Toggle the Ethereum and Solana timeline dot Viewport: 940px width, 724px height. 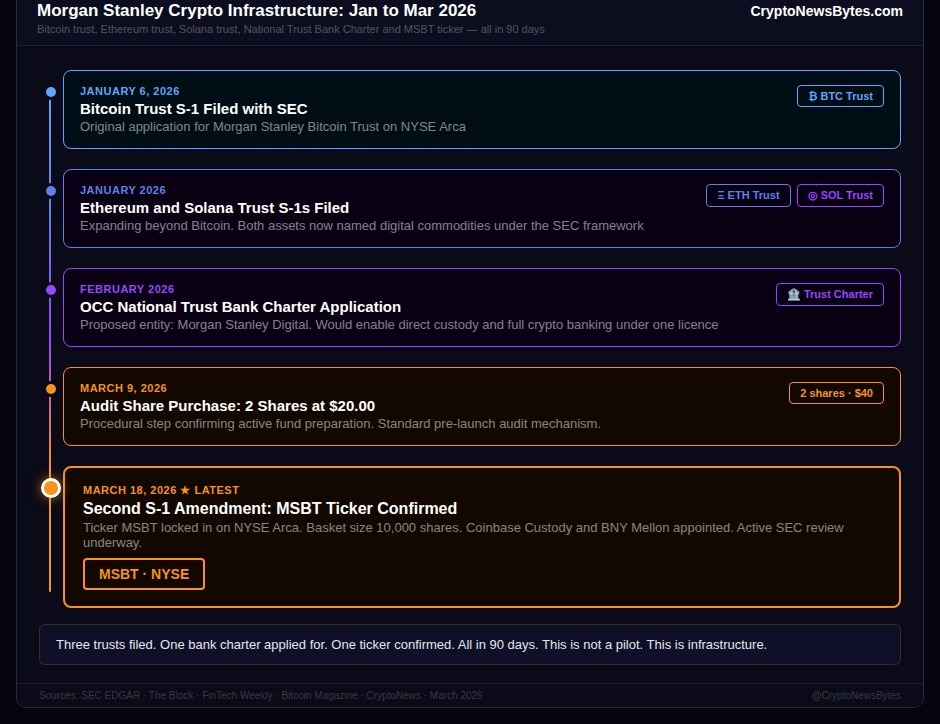point(51,191)
